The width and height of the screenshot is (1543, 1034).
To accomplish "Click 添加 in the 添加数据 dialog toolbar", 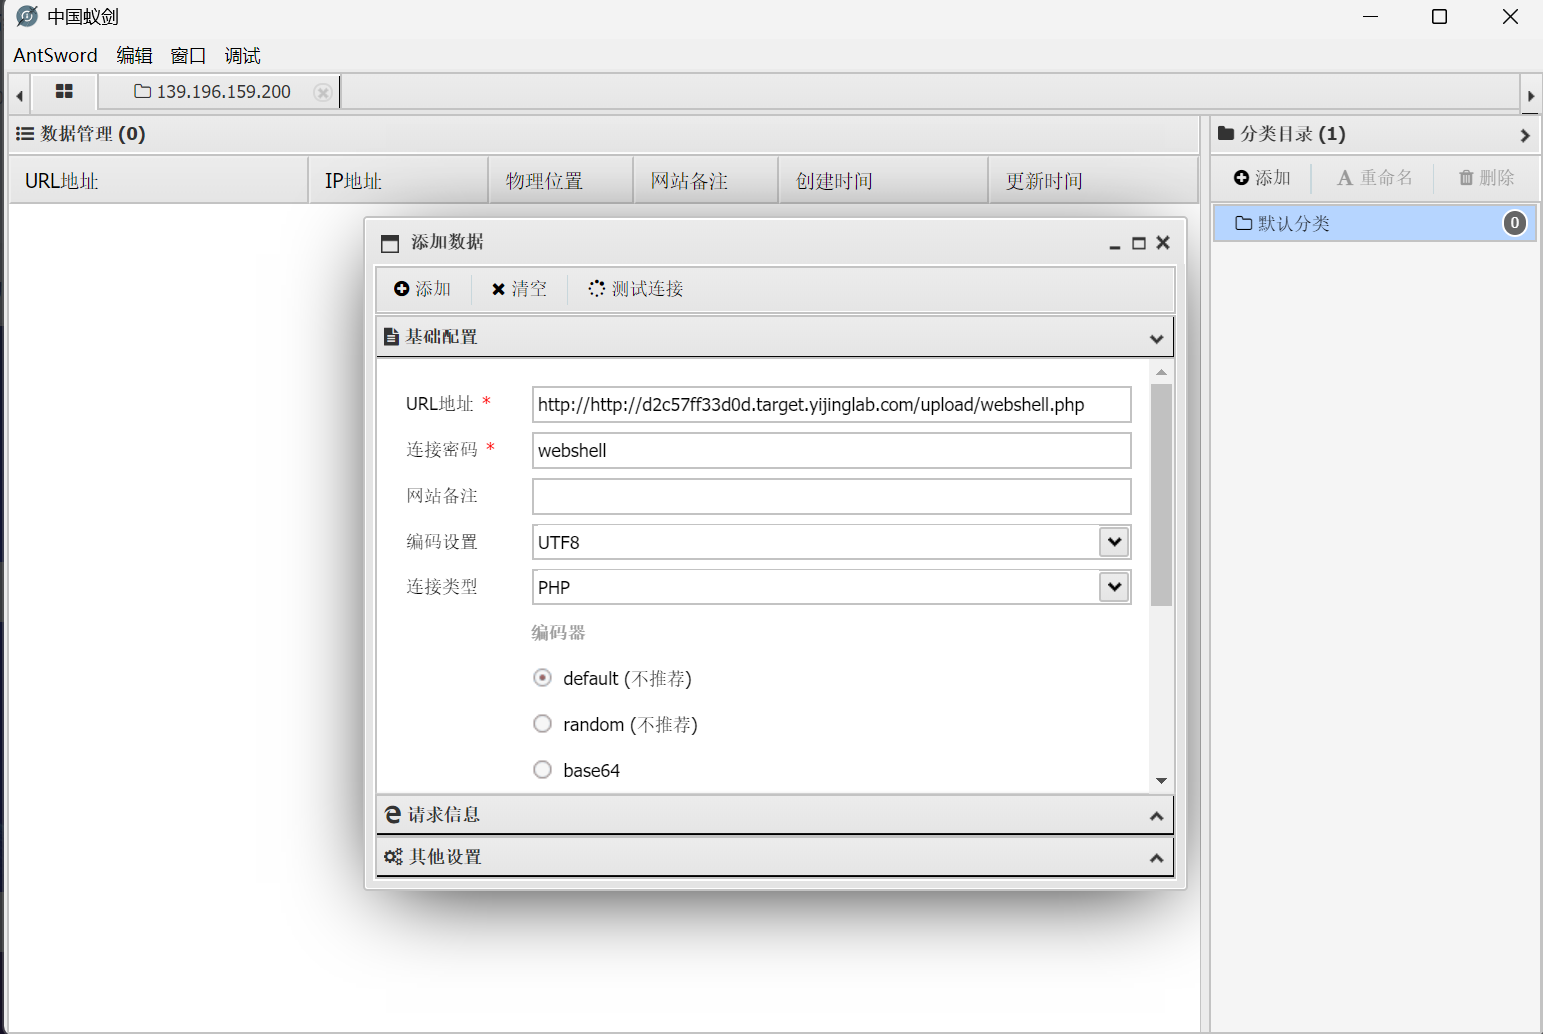I will pyautogui.click(x=422, y=289).
